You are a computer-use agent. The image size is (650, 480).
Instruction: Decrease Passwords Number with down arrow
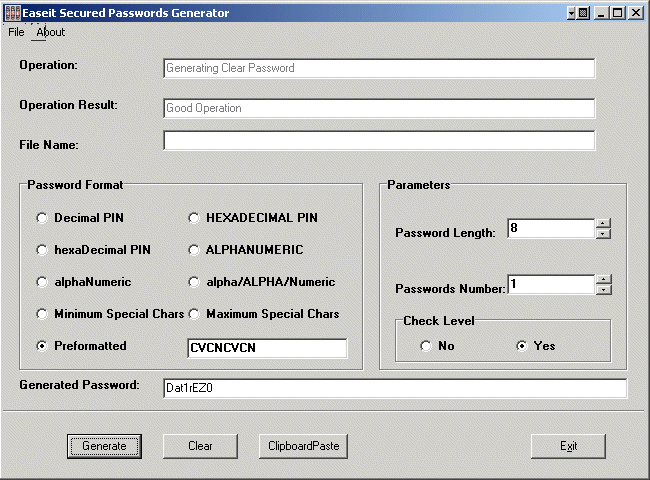604,289
